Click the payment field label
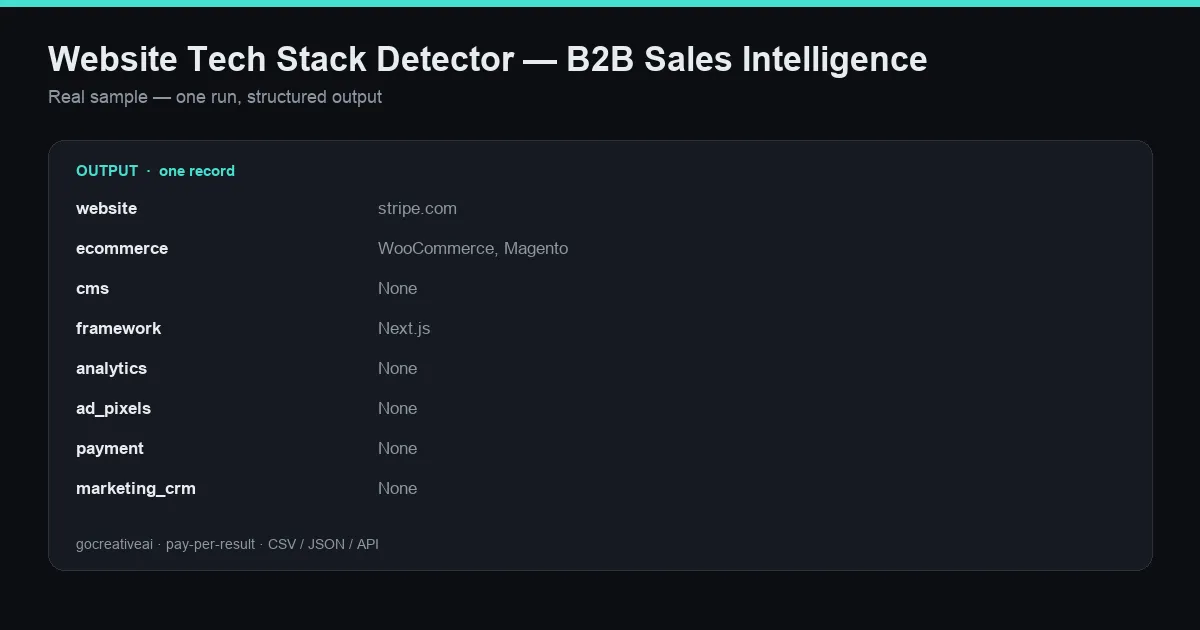1200x630 pixels. point(110,448)
